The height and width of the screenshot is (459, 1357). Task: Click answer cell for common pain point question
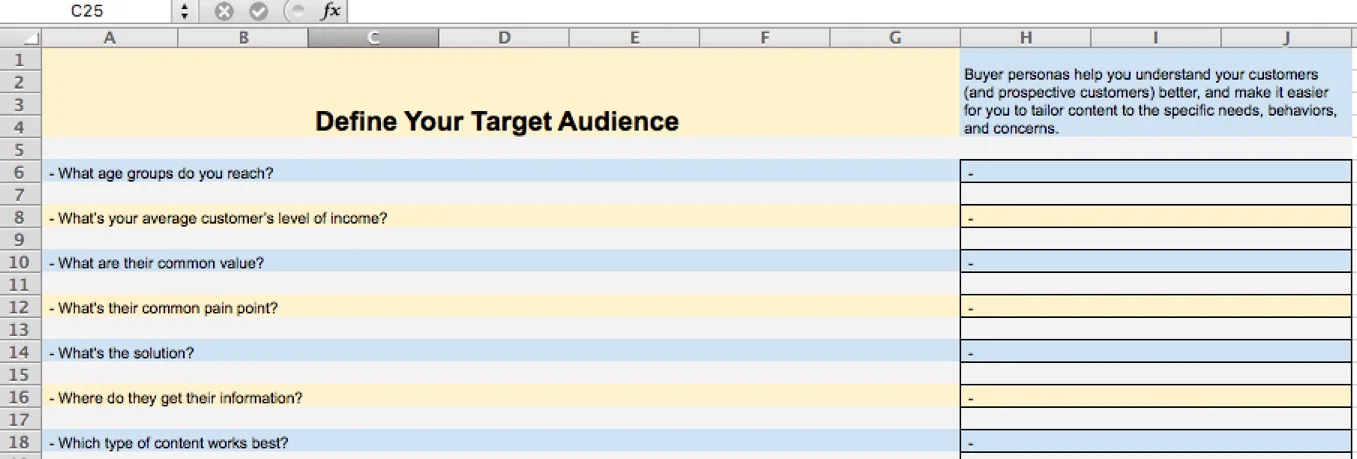(x=1156, y=307)
